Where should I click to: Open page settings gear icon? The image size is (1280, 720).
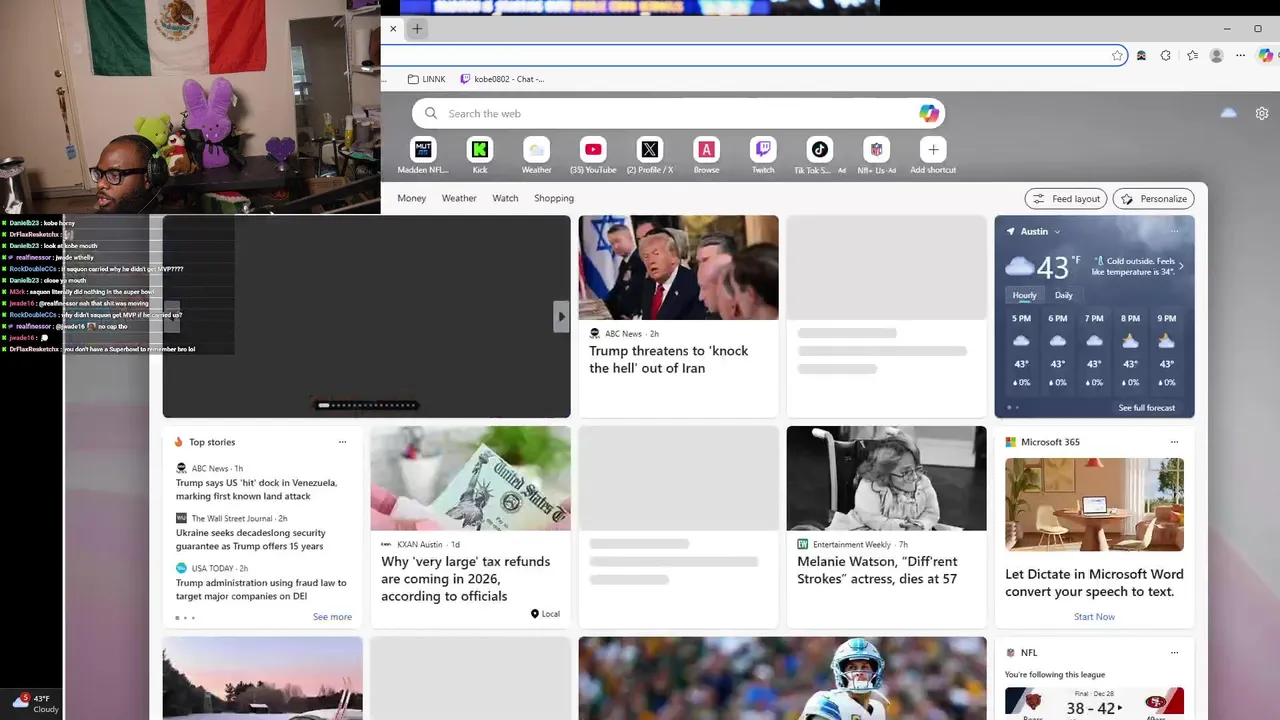point(1262,113)
